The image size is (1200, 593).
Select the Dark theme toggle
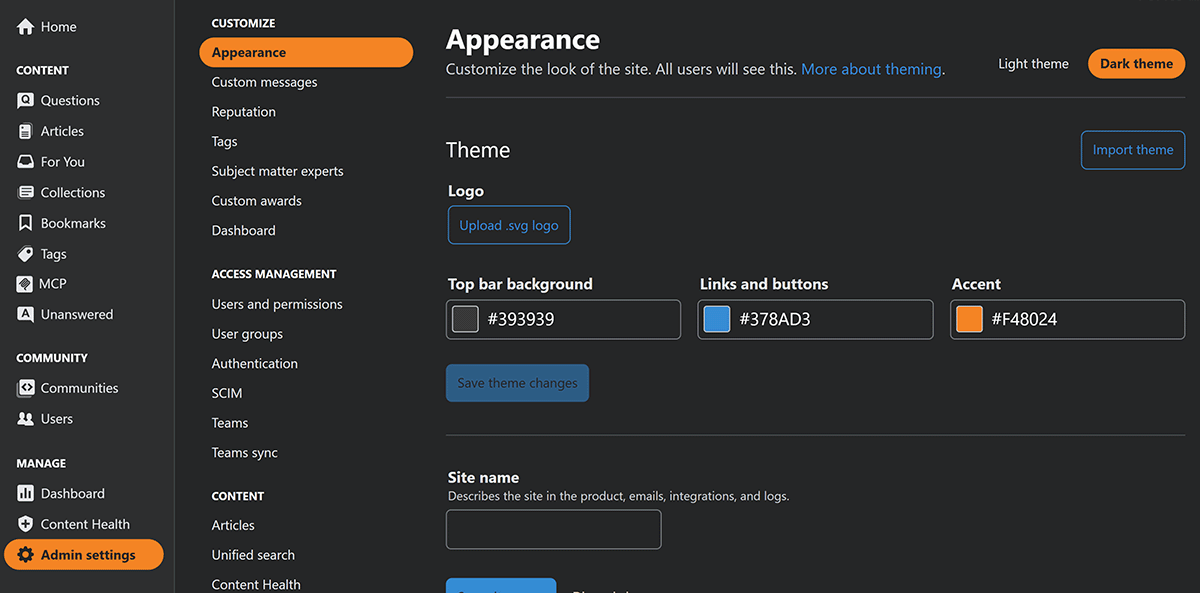click(x=1136, y=64)
